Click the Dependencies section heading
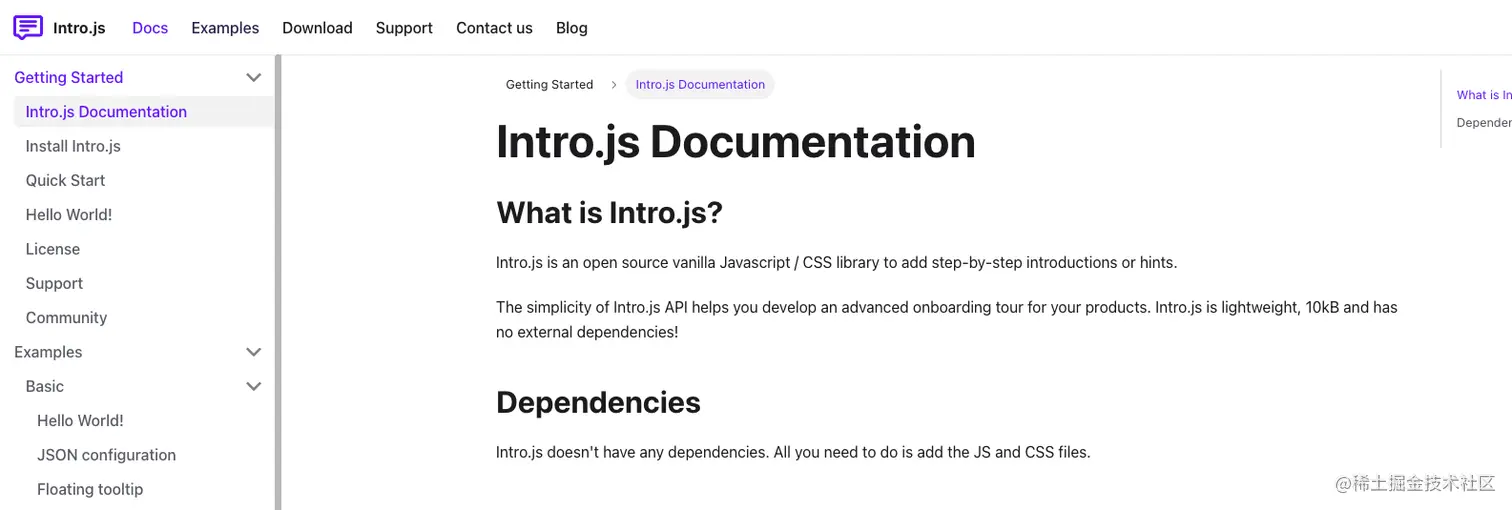 click(598, 402)
